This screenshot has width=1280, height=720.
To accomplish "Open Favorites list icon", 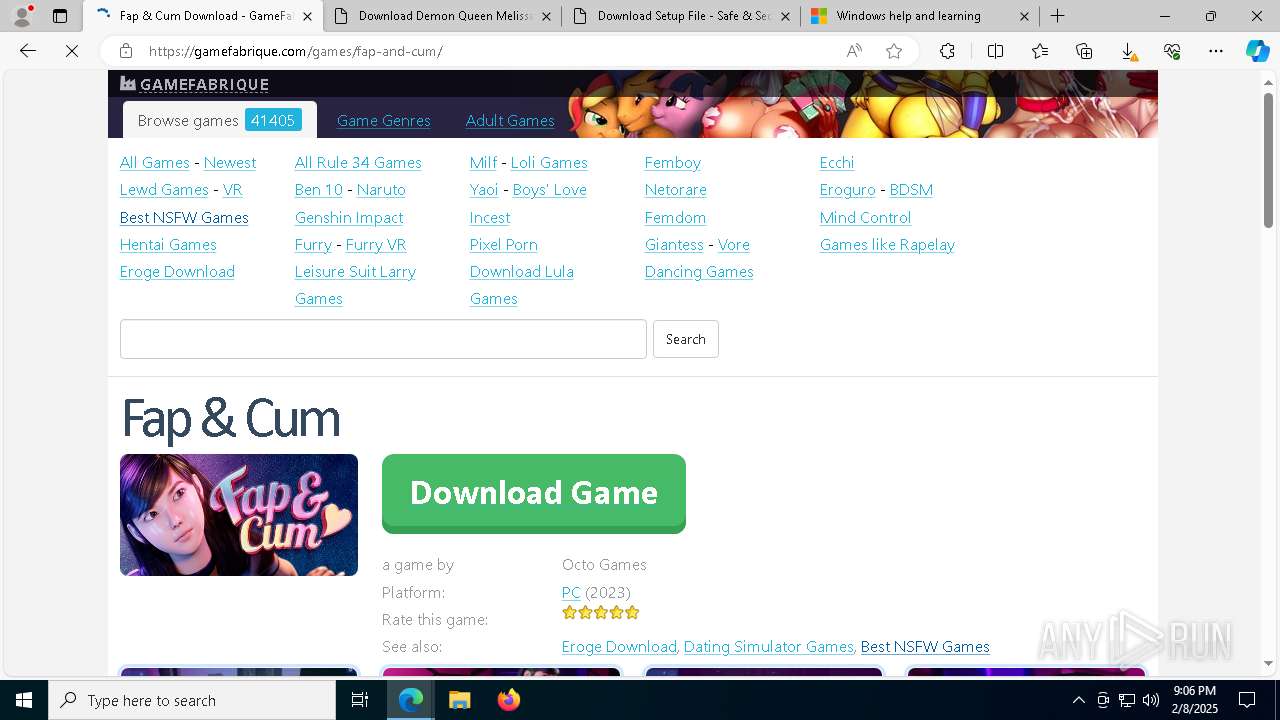I will pos(1040,51).
